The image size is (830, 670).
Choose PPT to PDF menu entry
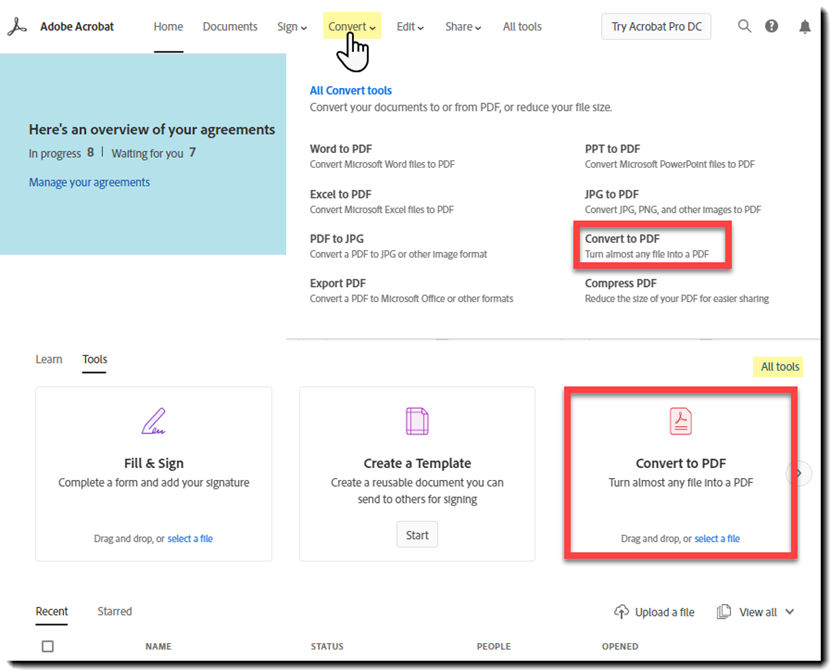(670, 156)
